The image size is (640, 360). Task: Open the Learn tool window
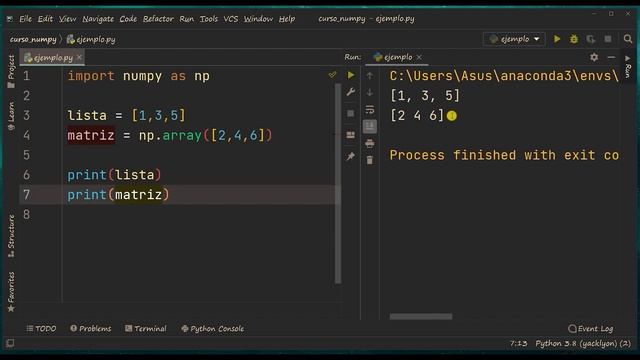click(x=11, y=116)
